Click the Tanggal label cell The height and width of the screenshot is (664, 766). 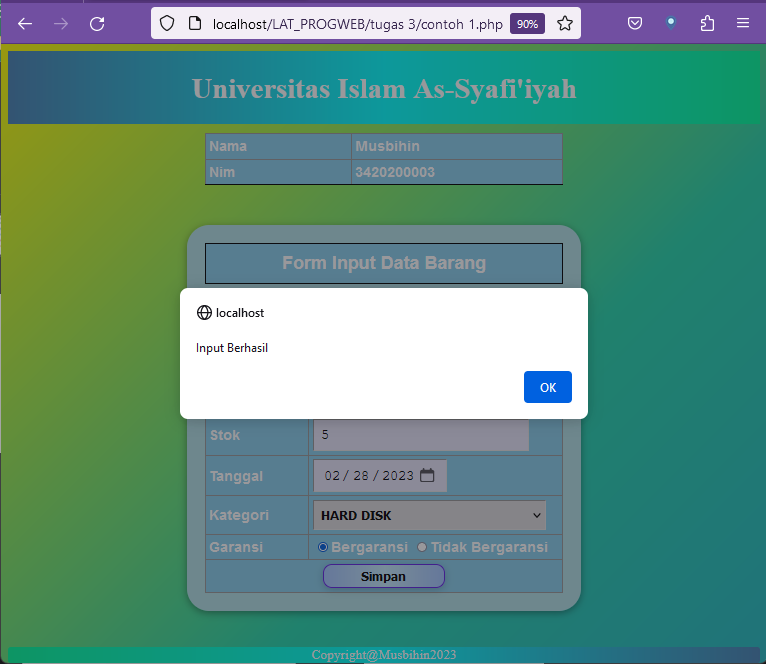point(257,475)
